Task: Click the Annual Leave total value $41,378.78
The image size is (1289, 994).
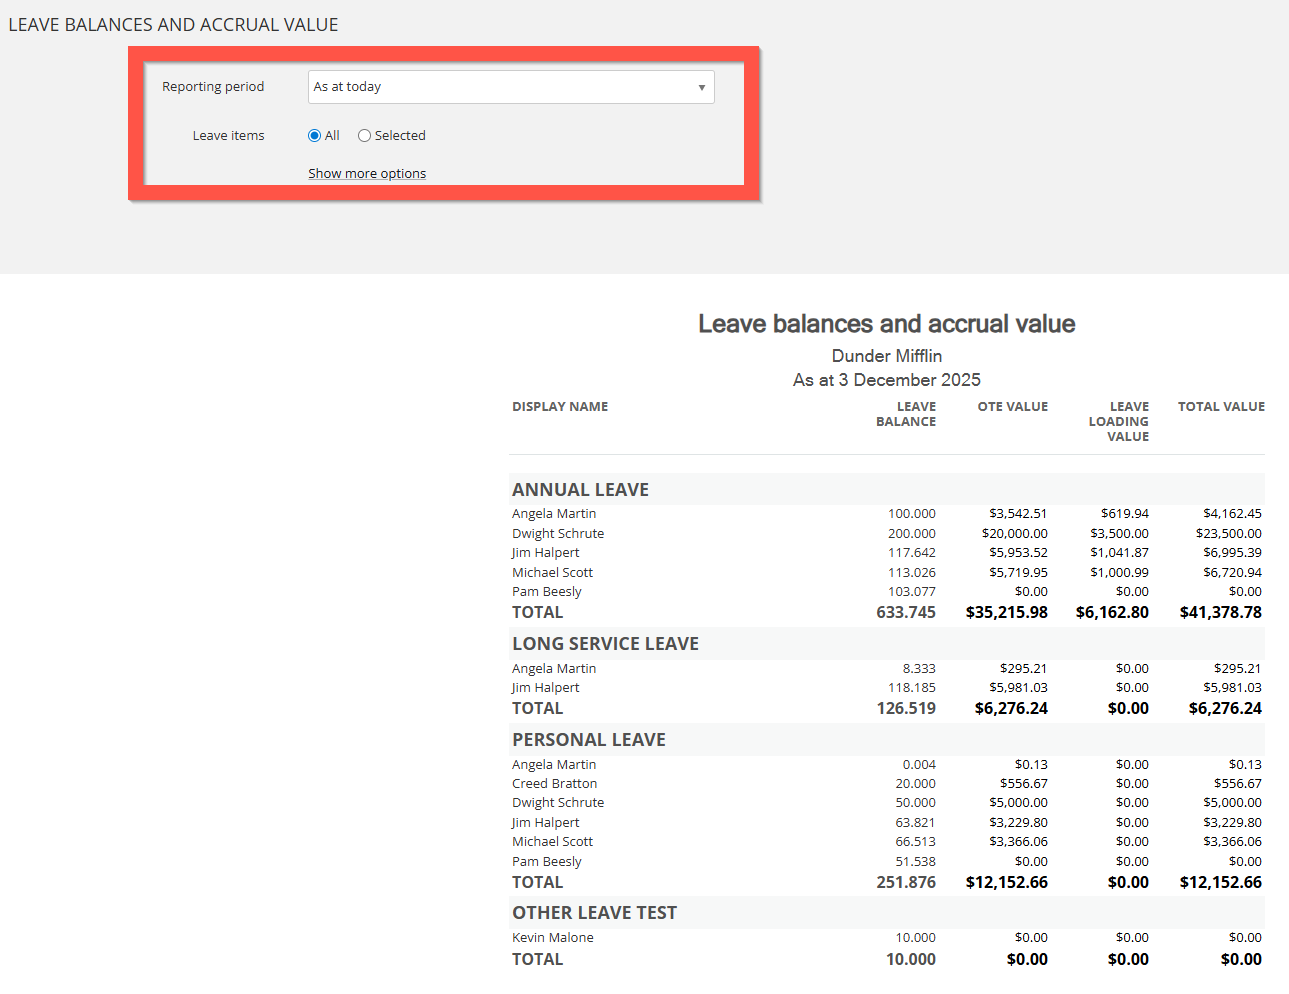Action: click(1220, 613)
